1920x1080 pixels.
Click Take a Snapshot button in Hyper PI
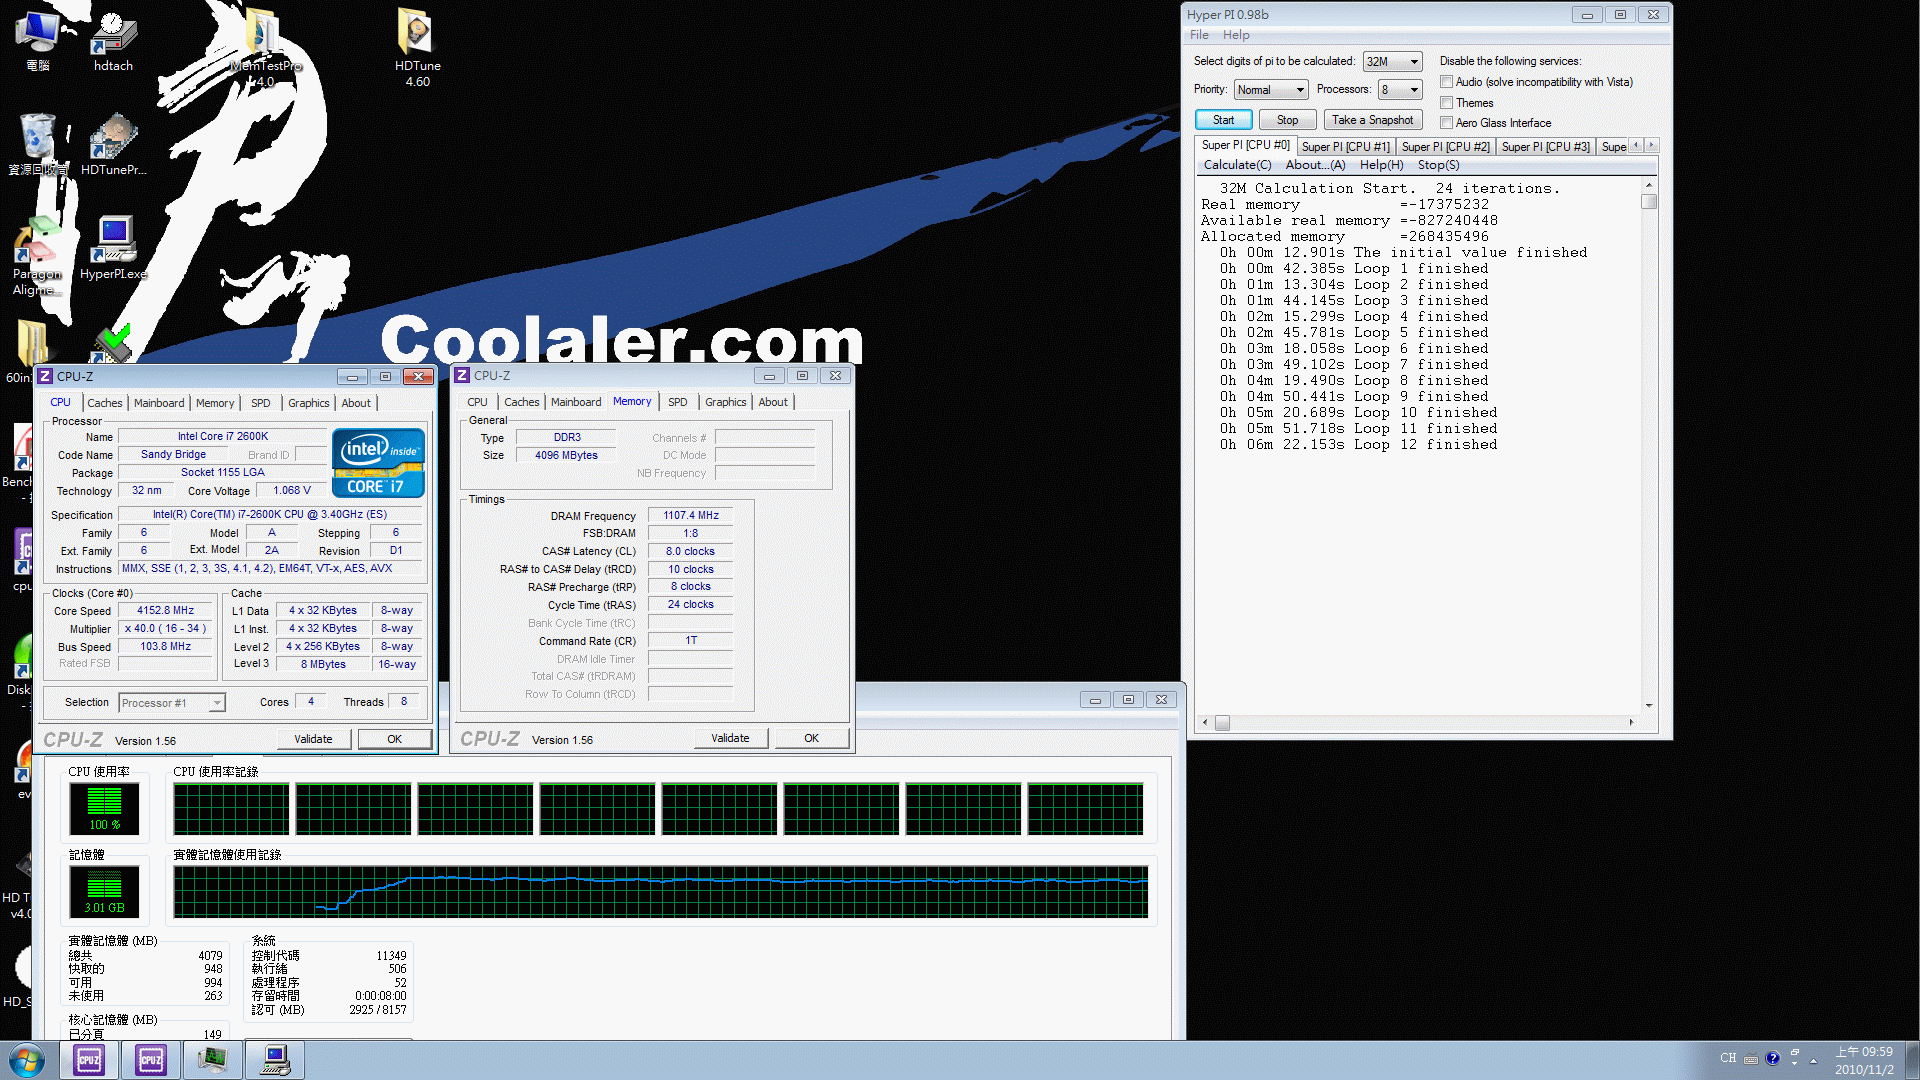click(1373, 120)
